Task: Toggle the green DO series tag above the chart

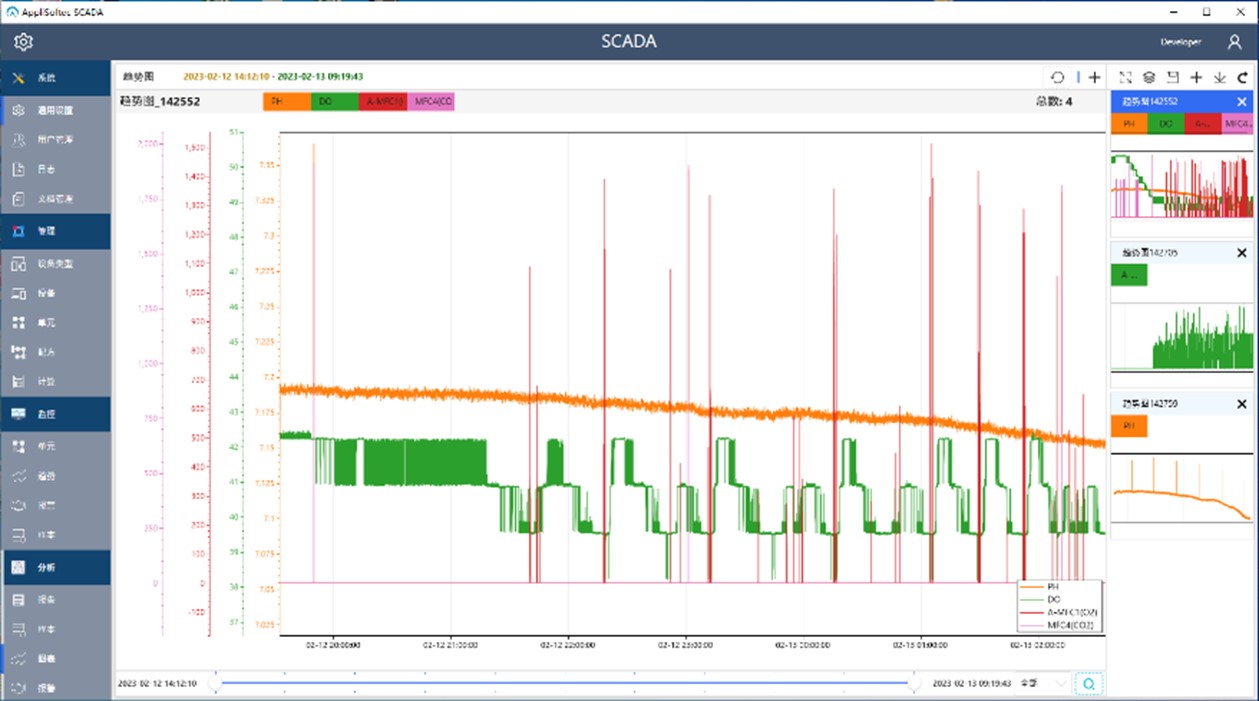Action: coord(334,101)
